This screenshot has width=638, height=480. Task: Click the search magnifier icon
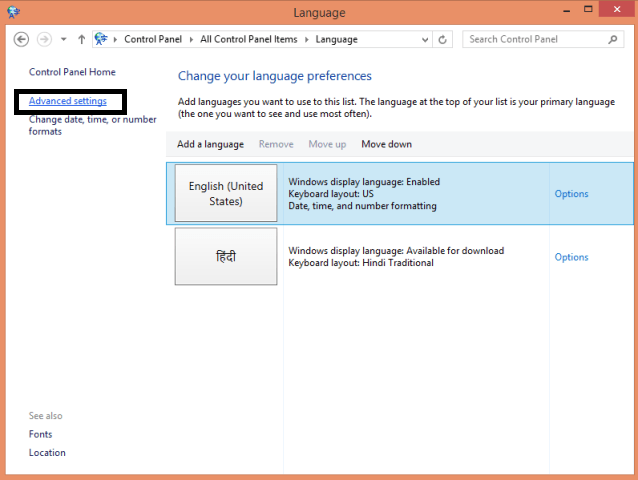pos(613,39)
